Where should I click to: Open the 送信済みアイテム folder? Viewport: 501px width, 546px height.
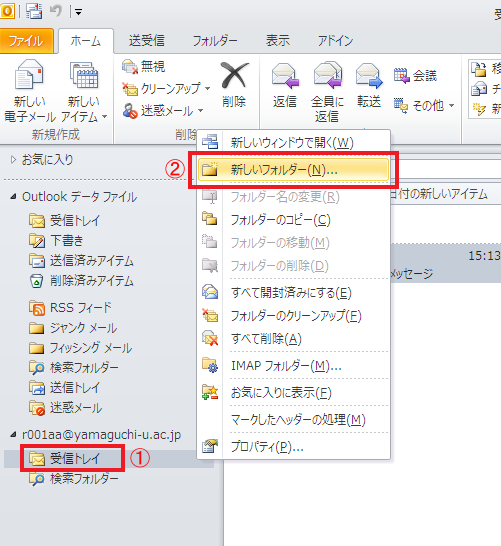coord(81,261)
